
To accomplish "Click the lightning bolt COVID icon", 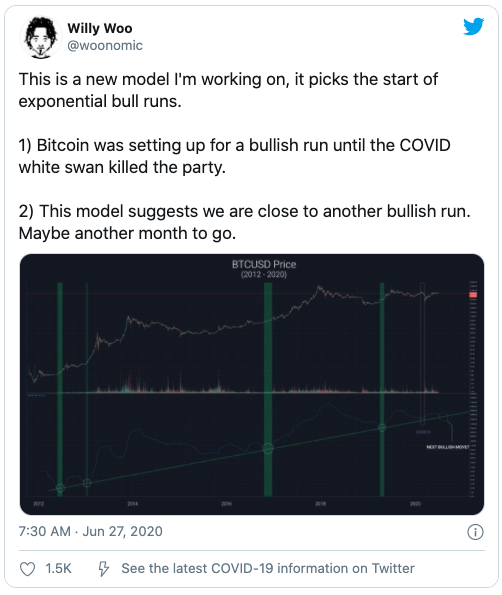I will pos(104,569).
